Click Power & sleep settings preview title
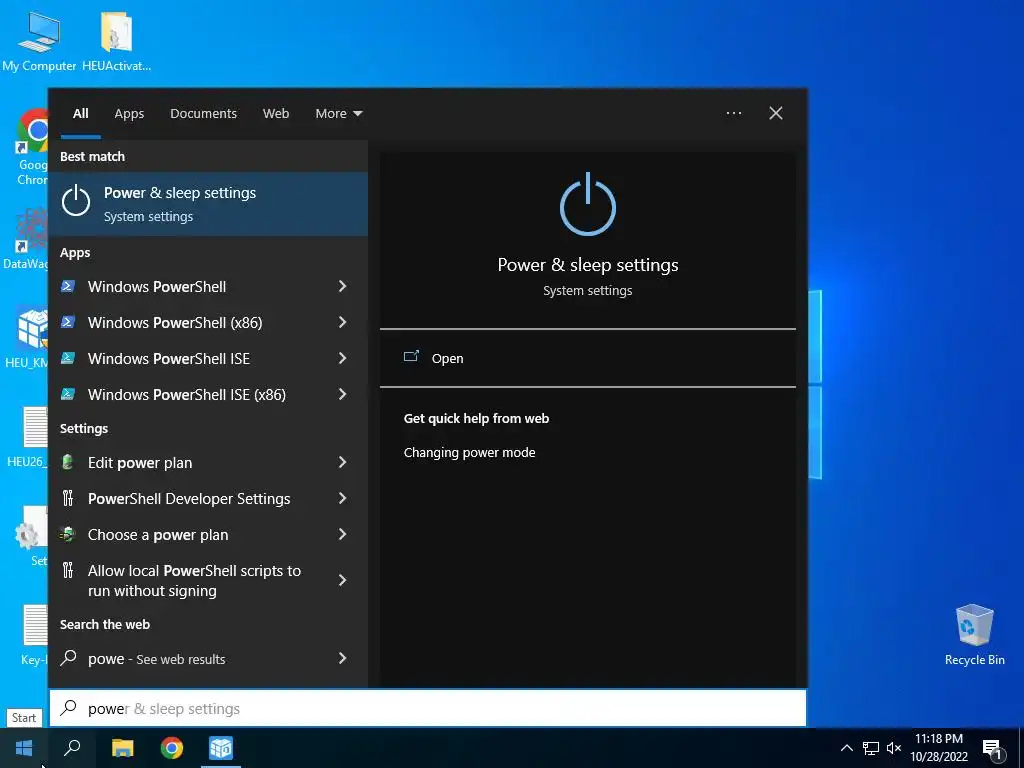The width and height of the screenshot is (1024, 768). coord(588,264)
